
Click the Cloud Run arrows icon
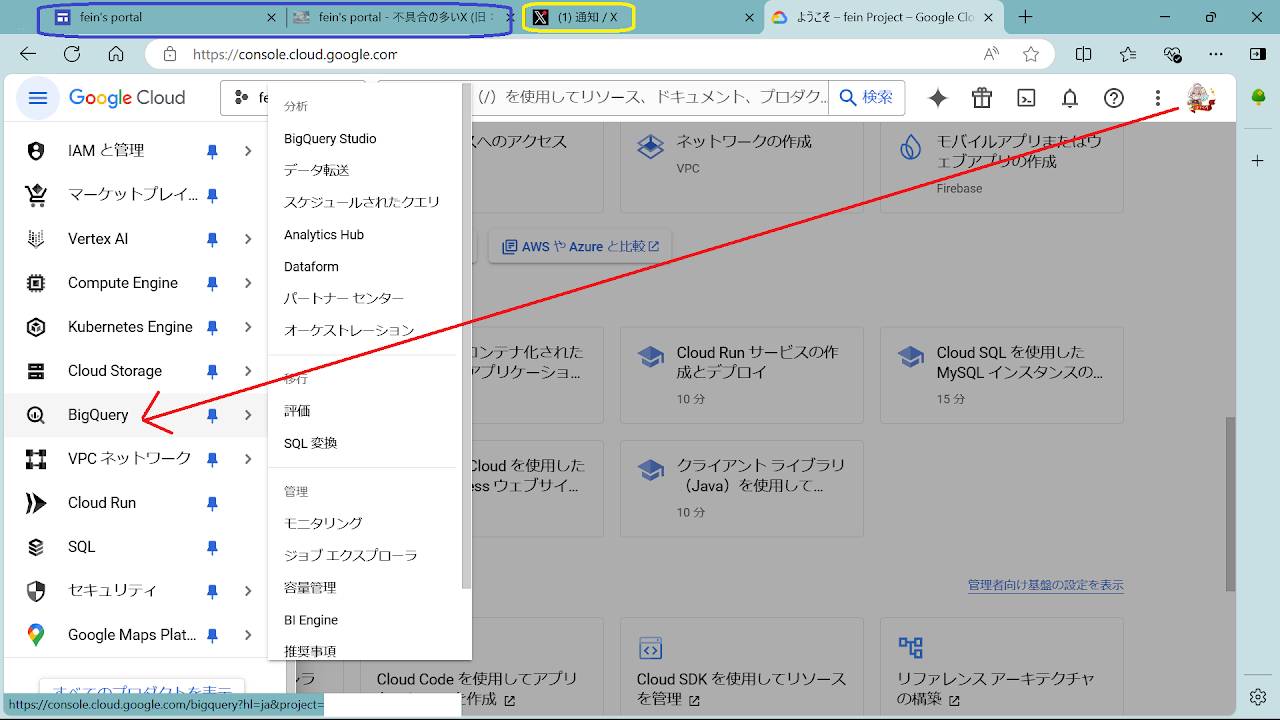(x=36, y=503)
